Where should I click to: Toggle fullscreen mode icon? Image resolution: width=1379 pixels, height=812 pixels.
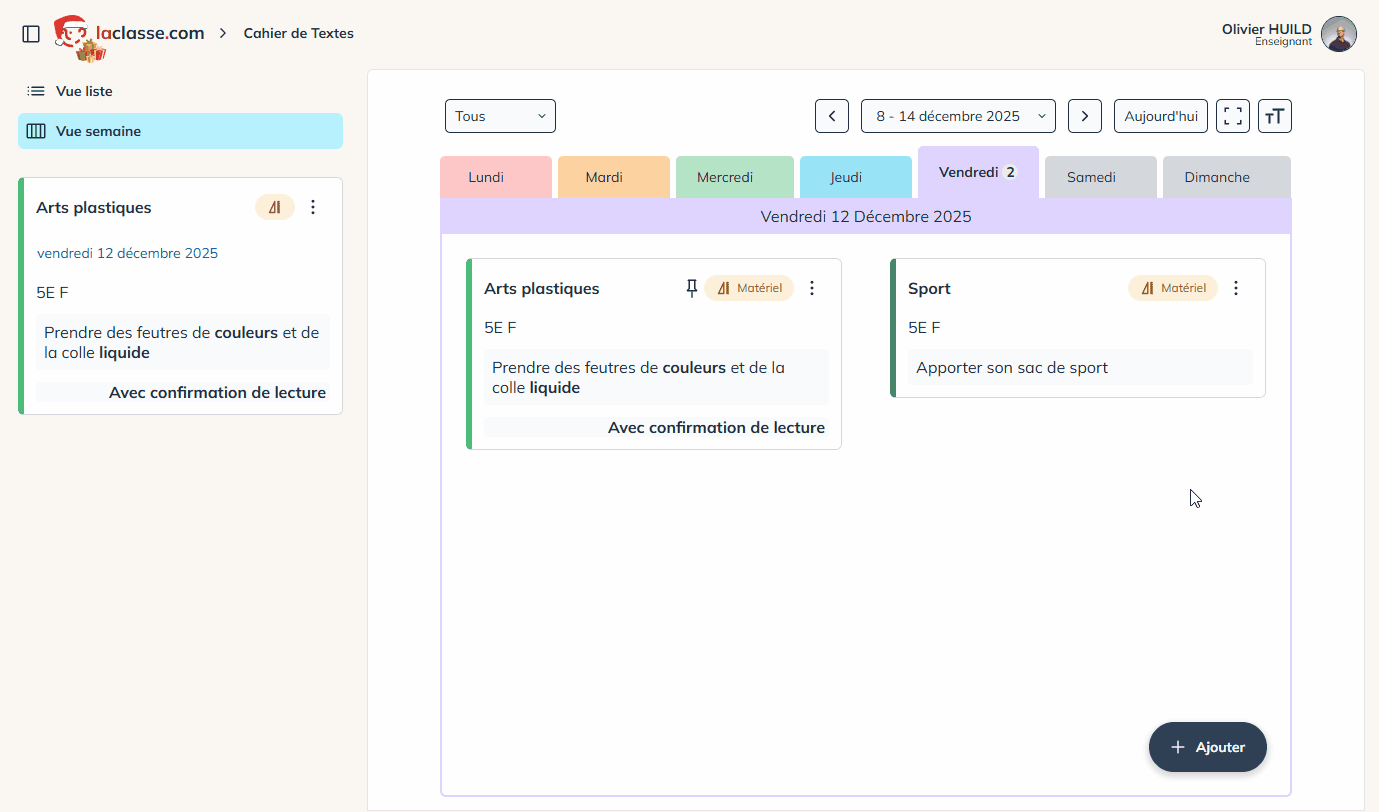click(1232, 116)
